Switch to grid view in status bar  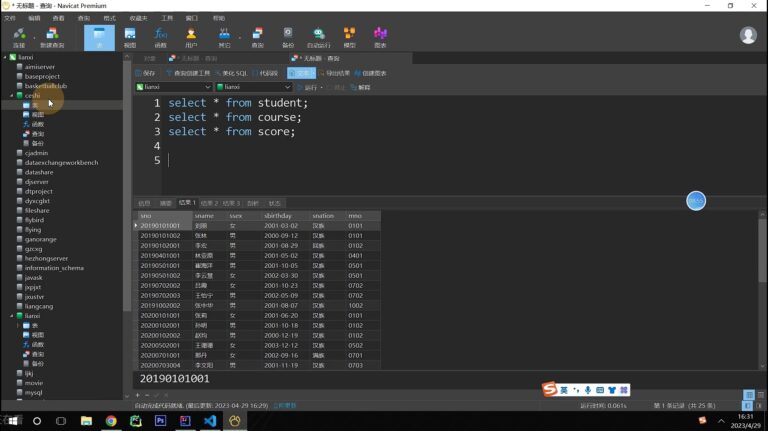(749, 395)
